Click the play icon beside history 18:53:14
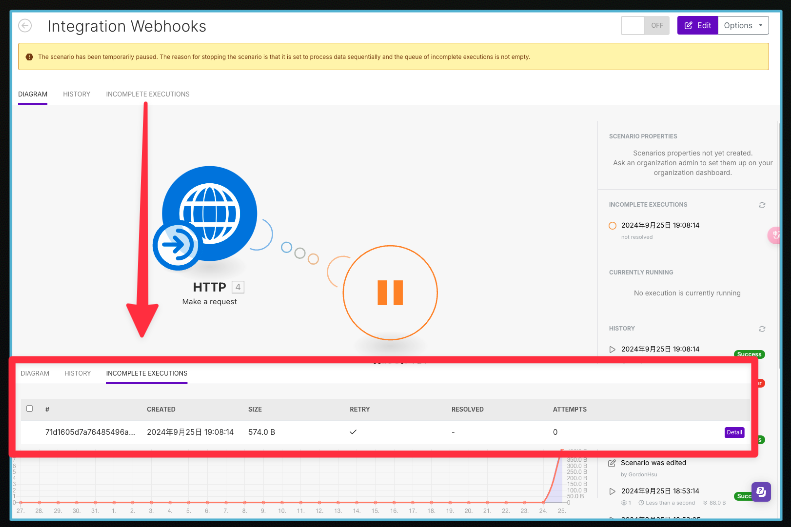The width and height of the screenshot is (791, 527). [x=612, y=491]
